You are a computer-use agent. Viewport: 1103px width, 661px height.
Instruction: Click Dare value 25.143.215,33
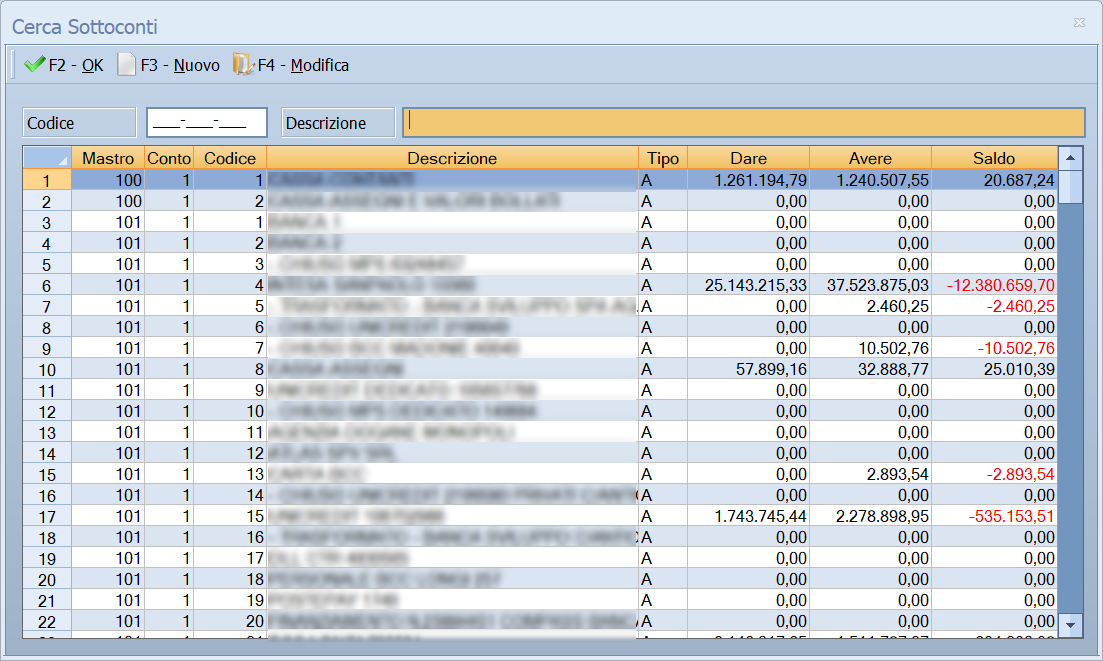[x=755, y=285]
